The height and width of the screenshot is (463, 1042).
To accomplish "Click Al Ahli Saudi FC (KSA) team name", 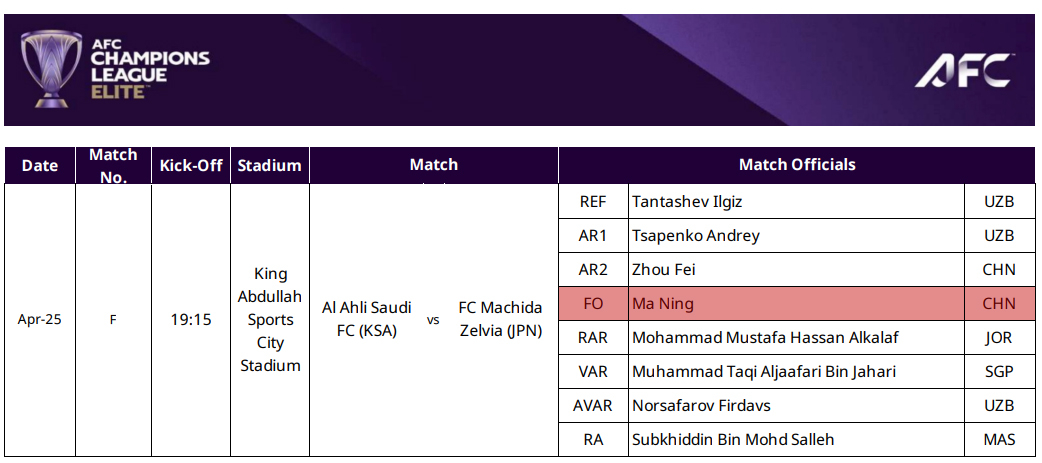I will pos(367,319).
